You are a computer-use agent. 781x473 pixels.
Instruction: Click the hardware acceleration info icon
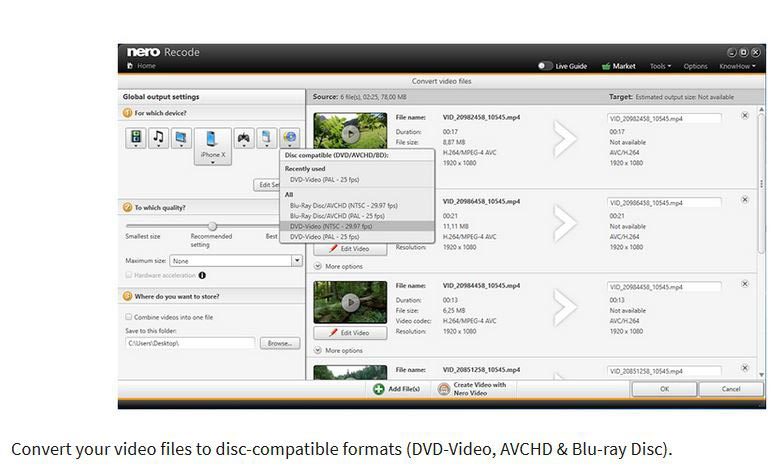(202, 275)
